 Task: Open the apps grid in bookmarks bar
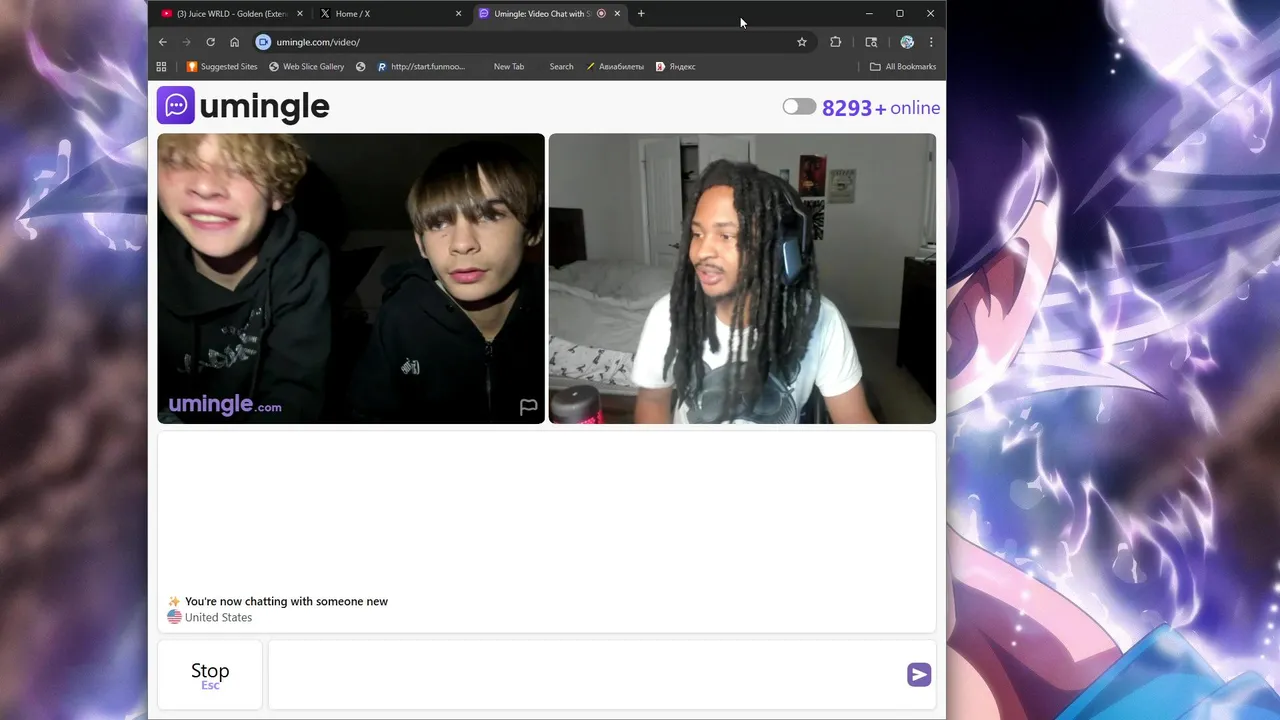(161, 67)
